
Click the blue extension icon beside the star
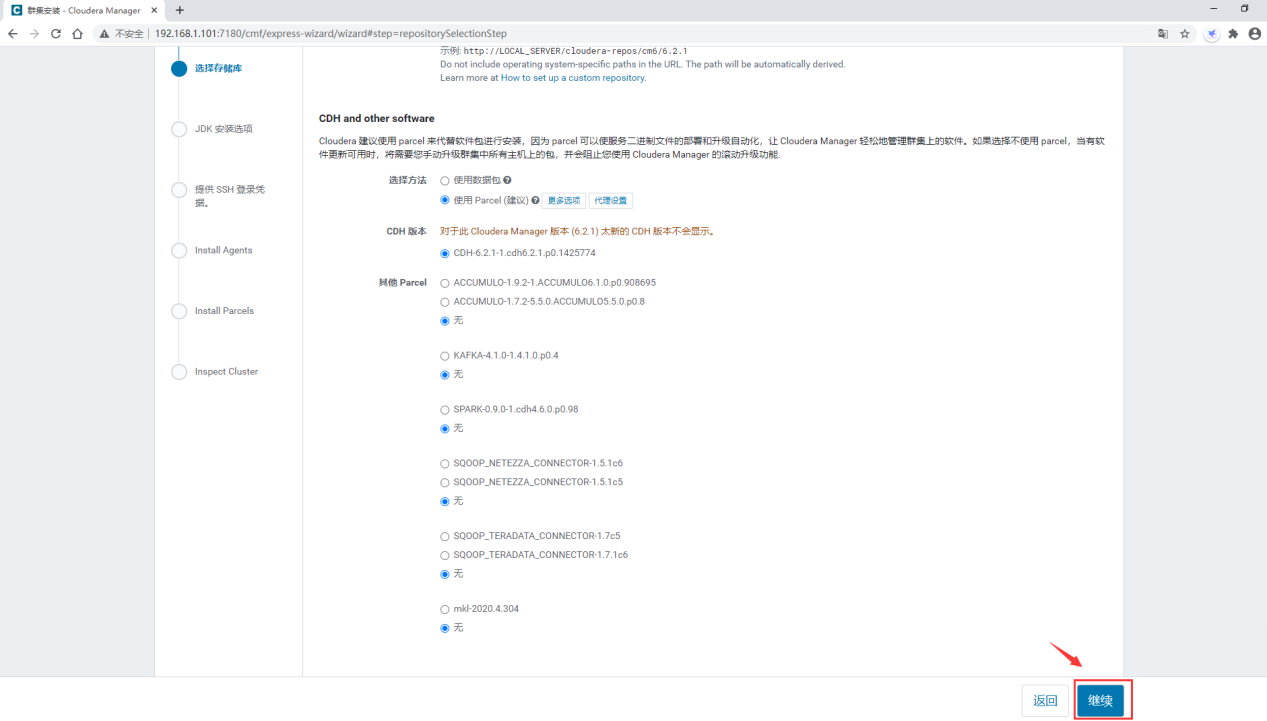1211,33
